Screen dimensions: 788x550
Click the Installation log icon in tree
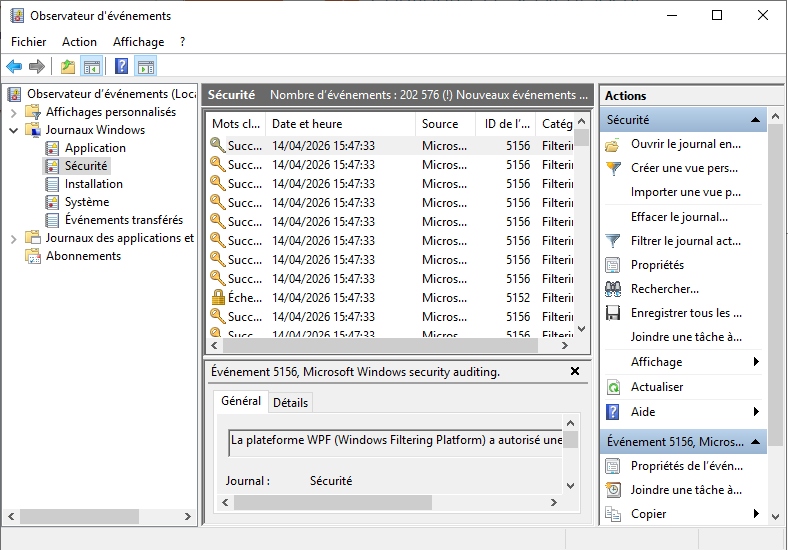coord(52,184)
